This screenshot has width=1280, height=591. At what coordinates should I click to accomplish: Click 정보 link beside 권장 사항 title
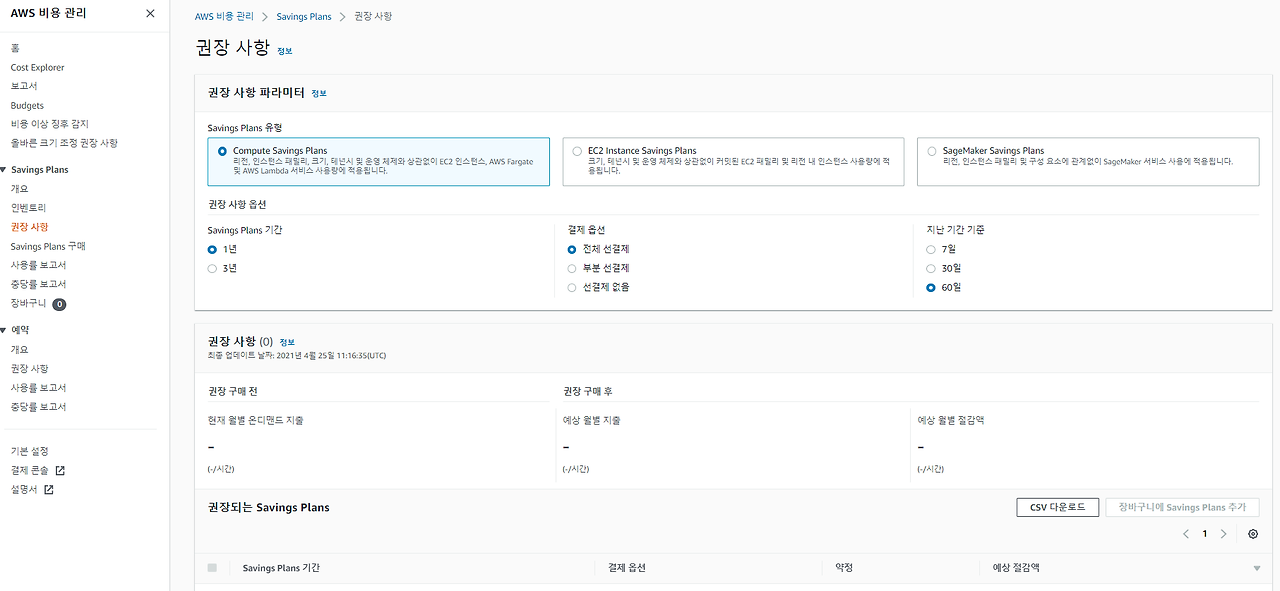click(285, 50)
